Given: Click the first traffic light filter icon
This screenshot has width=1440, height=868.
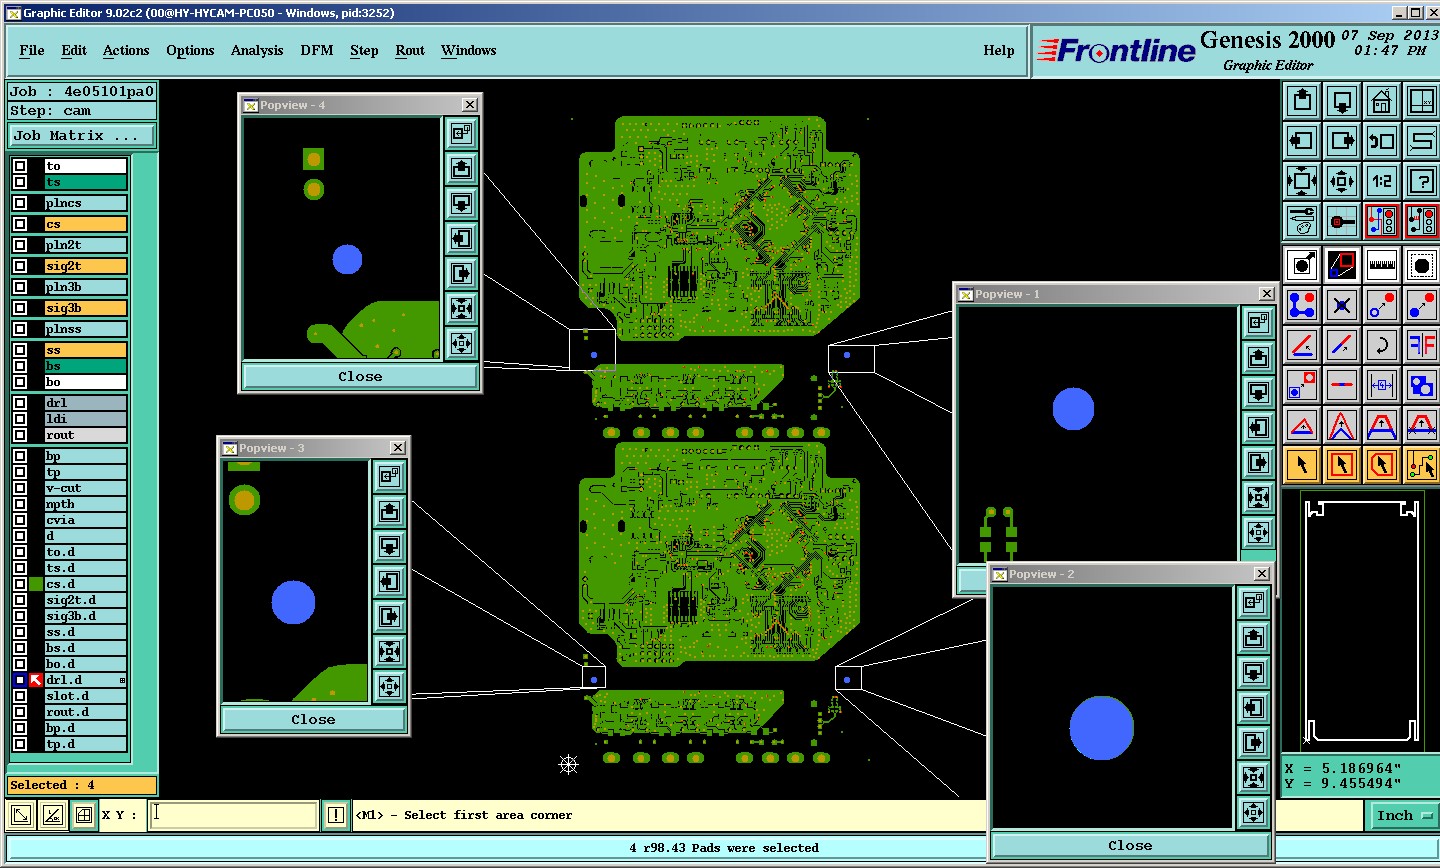Looking at the screenshot, I should point(1382,221).
